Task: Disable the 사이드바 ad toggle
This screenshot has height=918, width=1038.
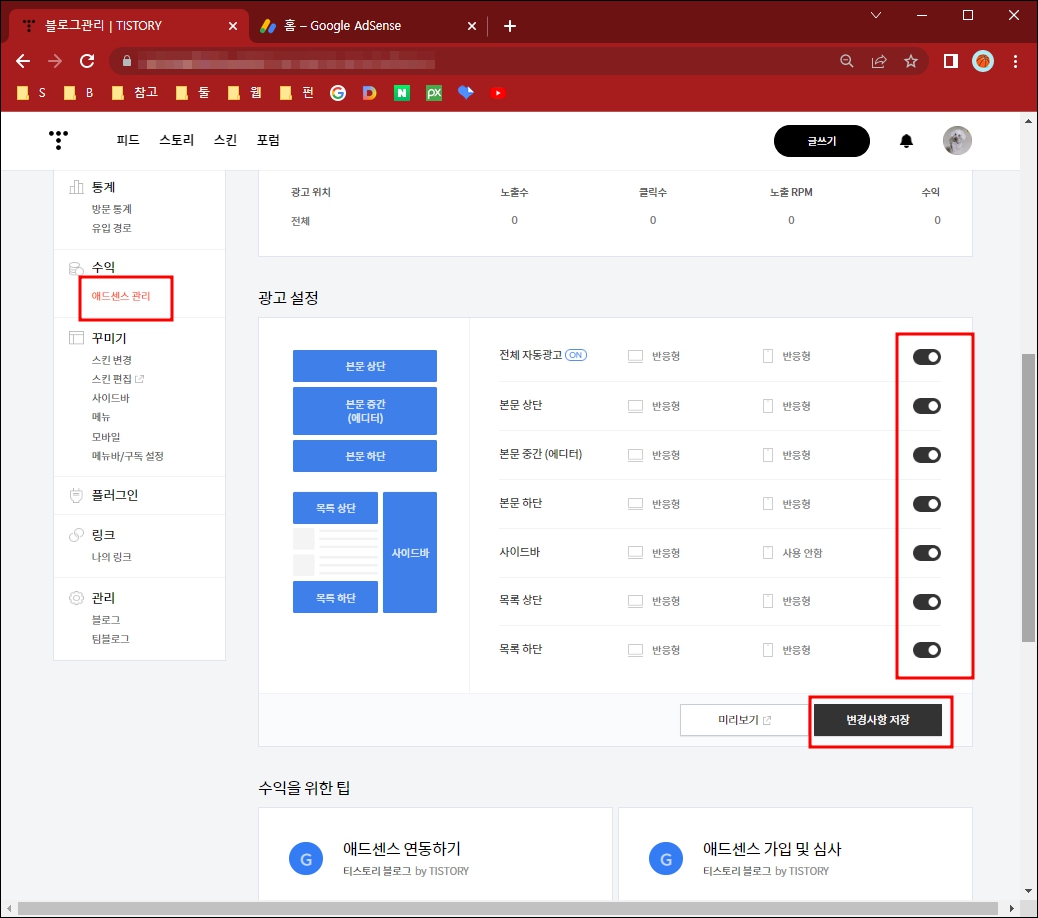Action: pos(925,552)
